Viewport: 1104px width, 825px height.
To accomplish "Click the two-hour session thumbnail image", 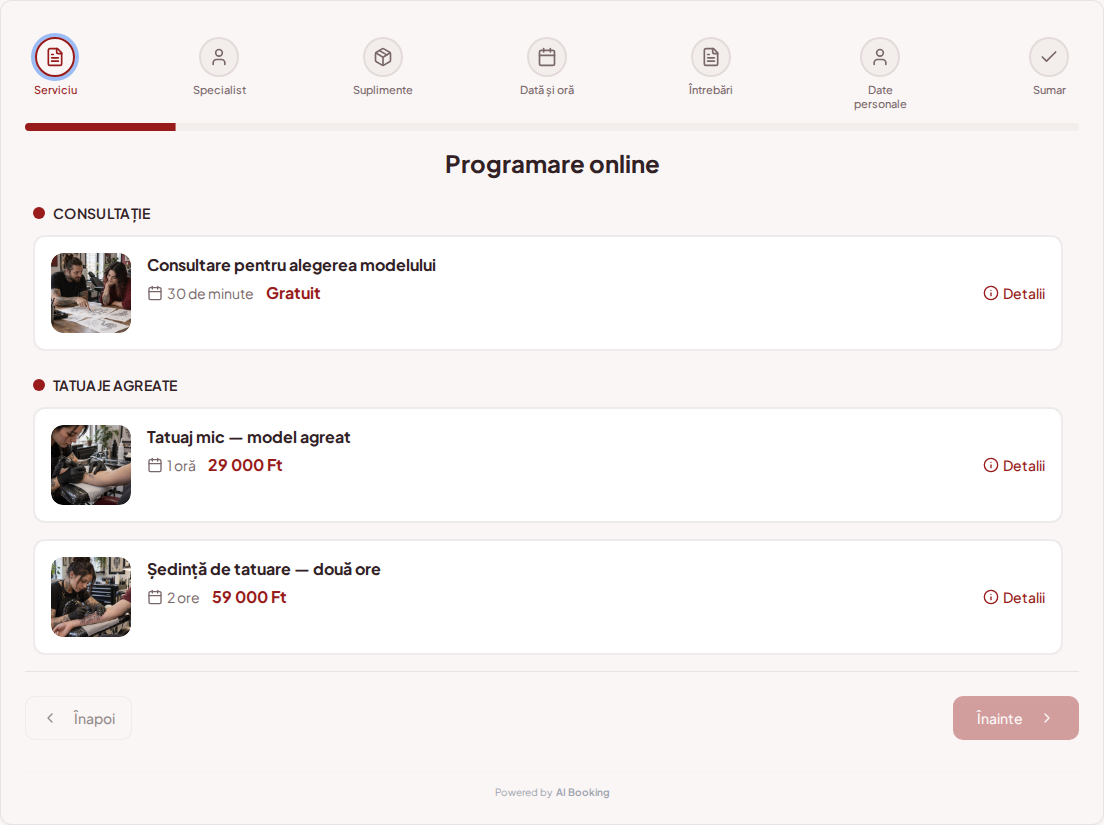I will pos(91,597).
